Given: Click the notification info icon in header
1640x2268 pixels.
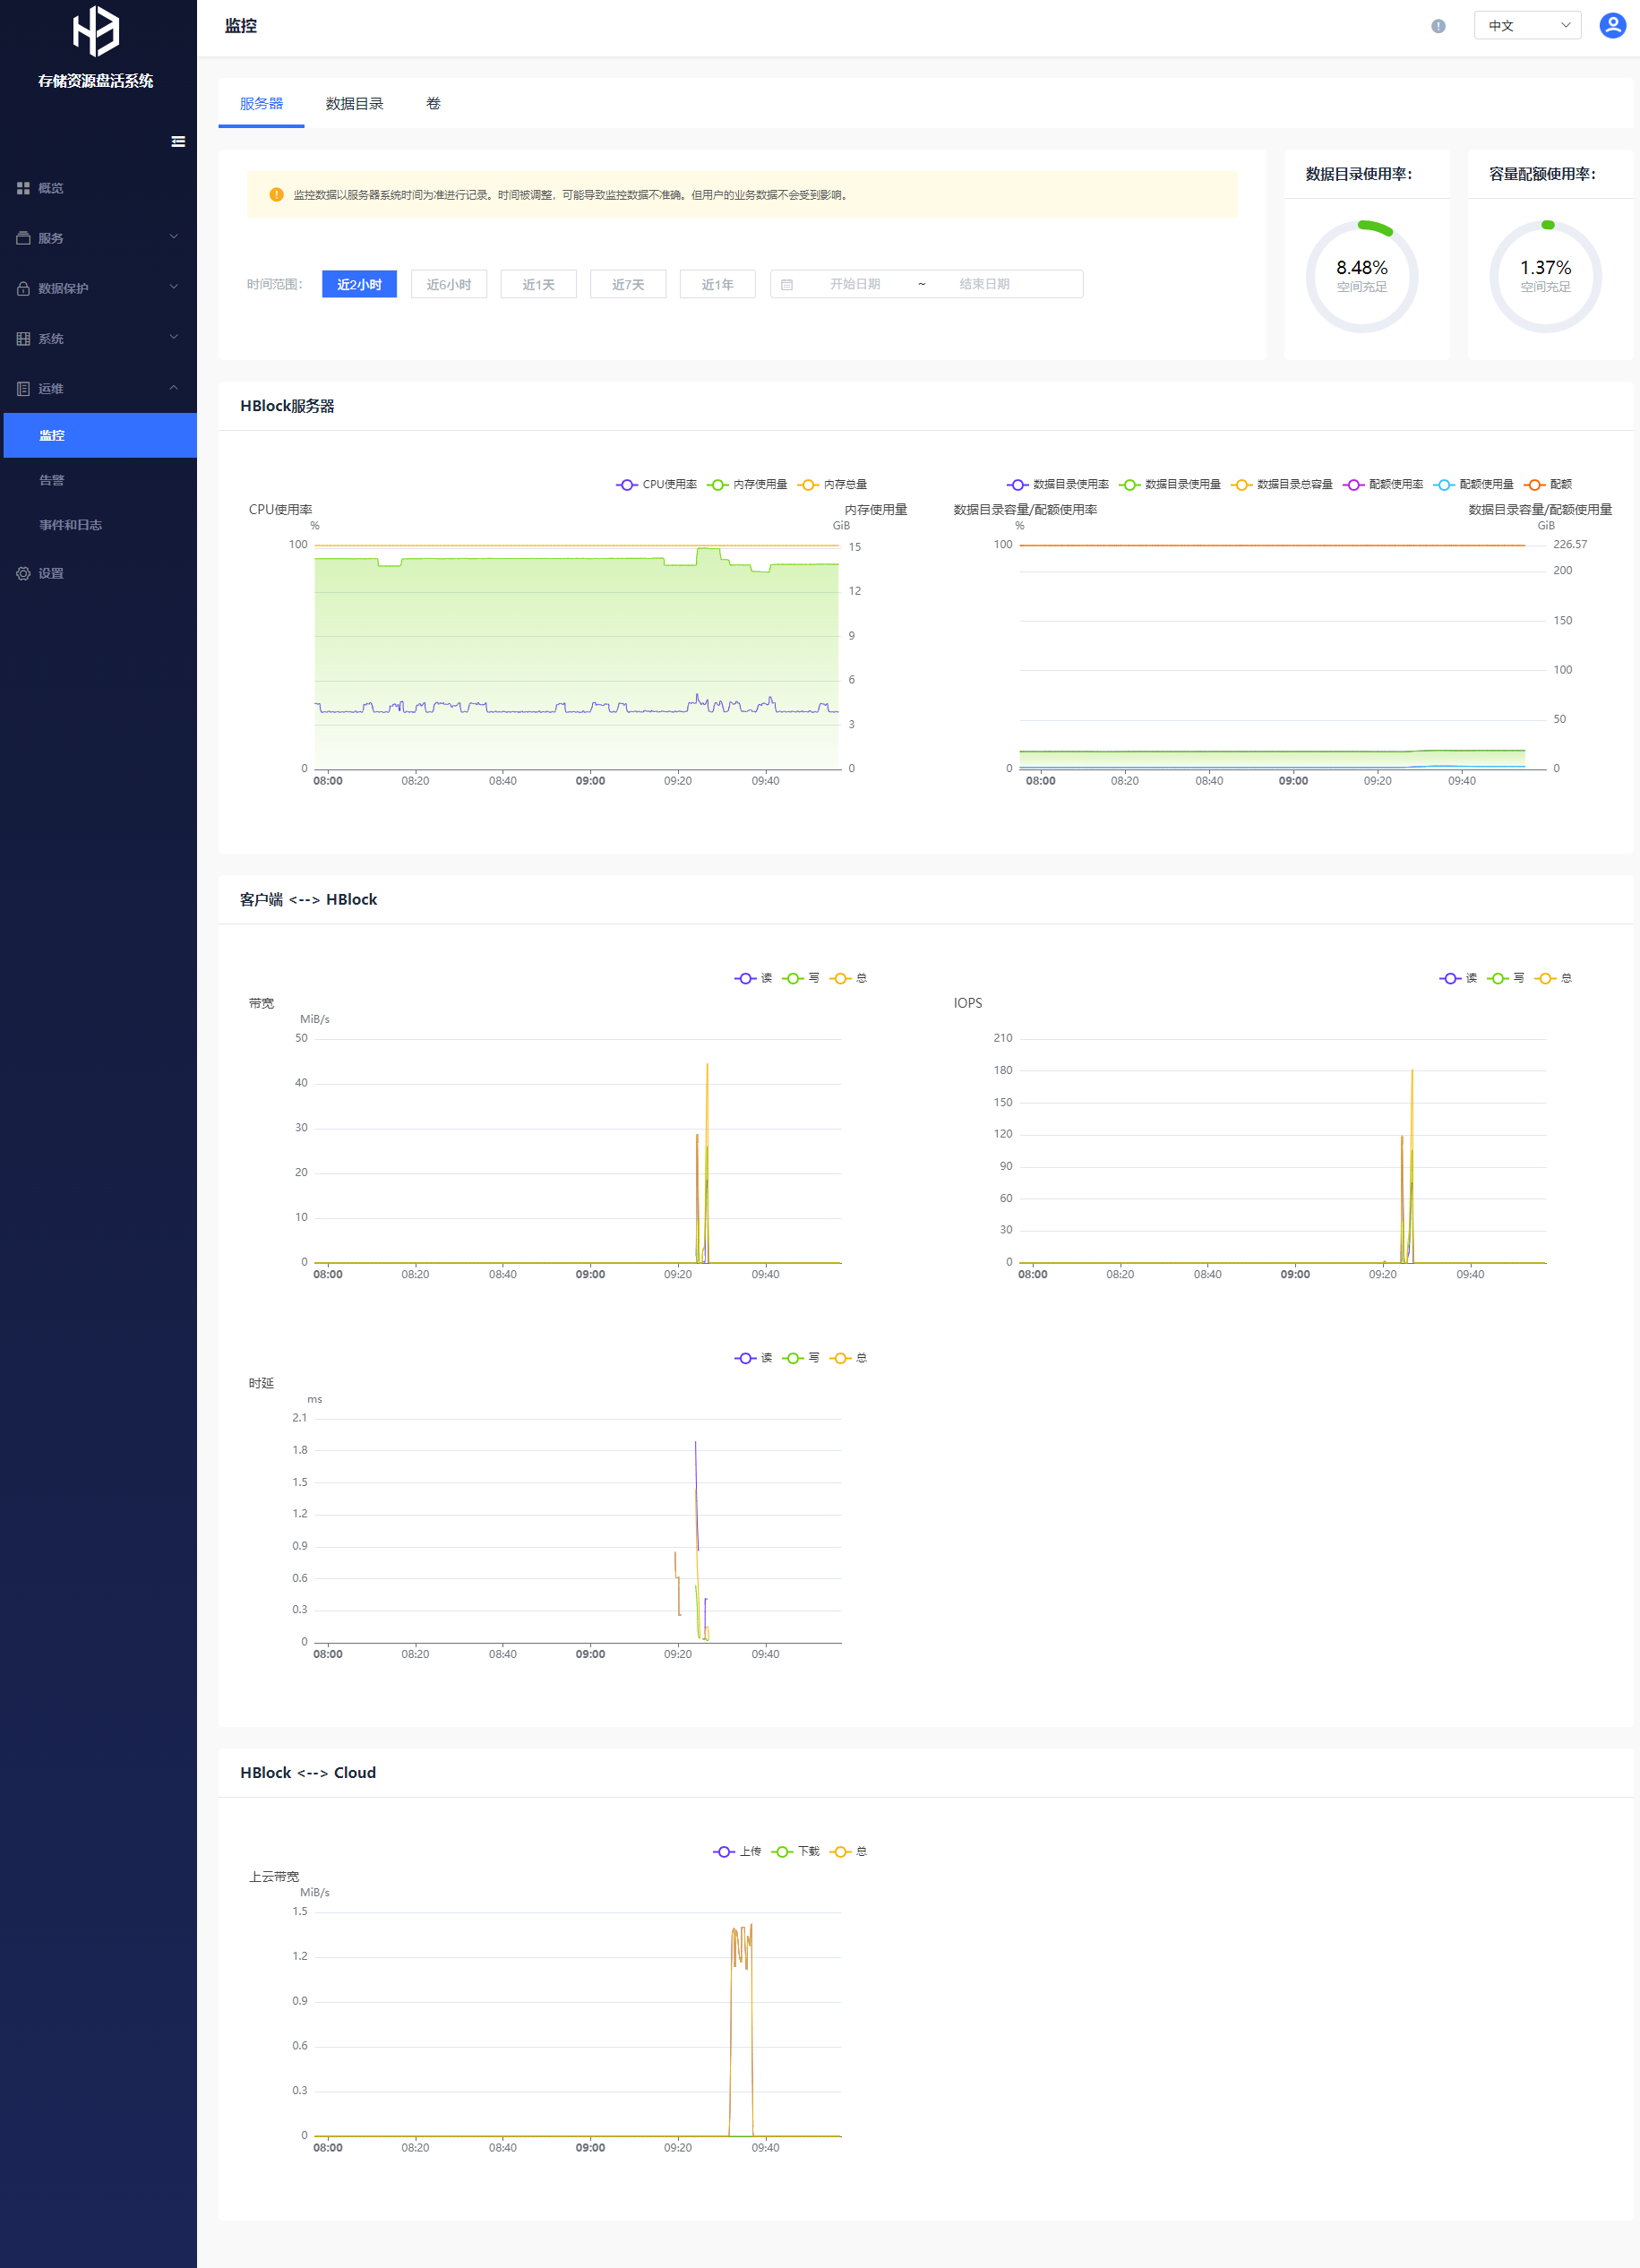Looking at the screenshot, I should 1438,26.
